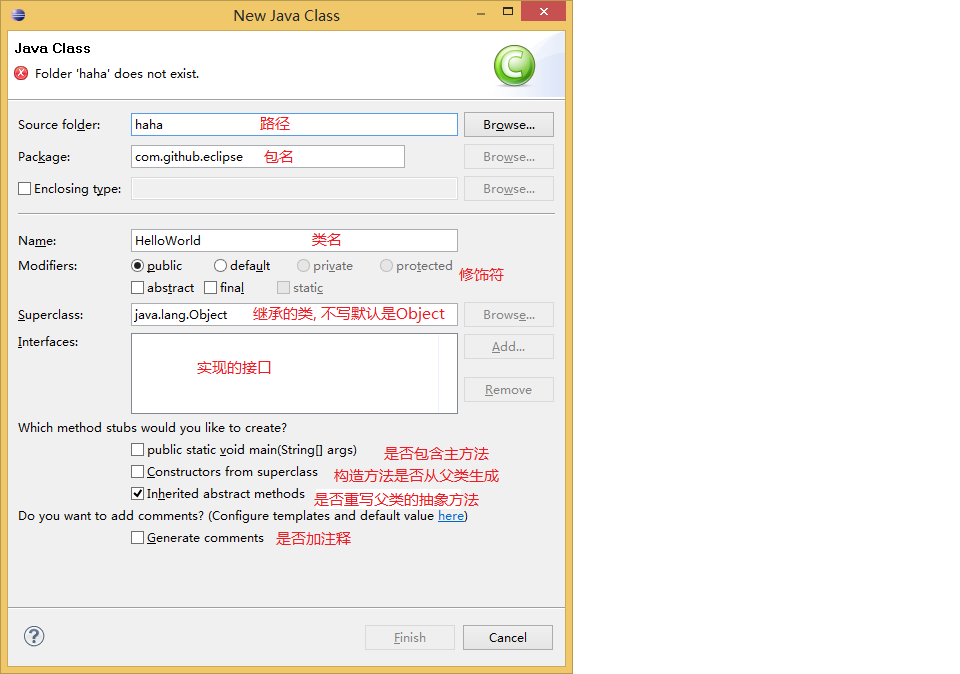
Task: Focus the Name field containing HelloWorld
Action: pos(294,241)
